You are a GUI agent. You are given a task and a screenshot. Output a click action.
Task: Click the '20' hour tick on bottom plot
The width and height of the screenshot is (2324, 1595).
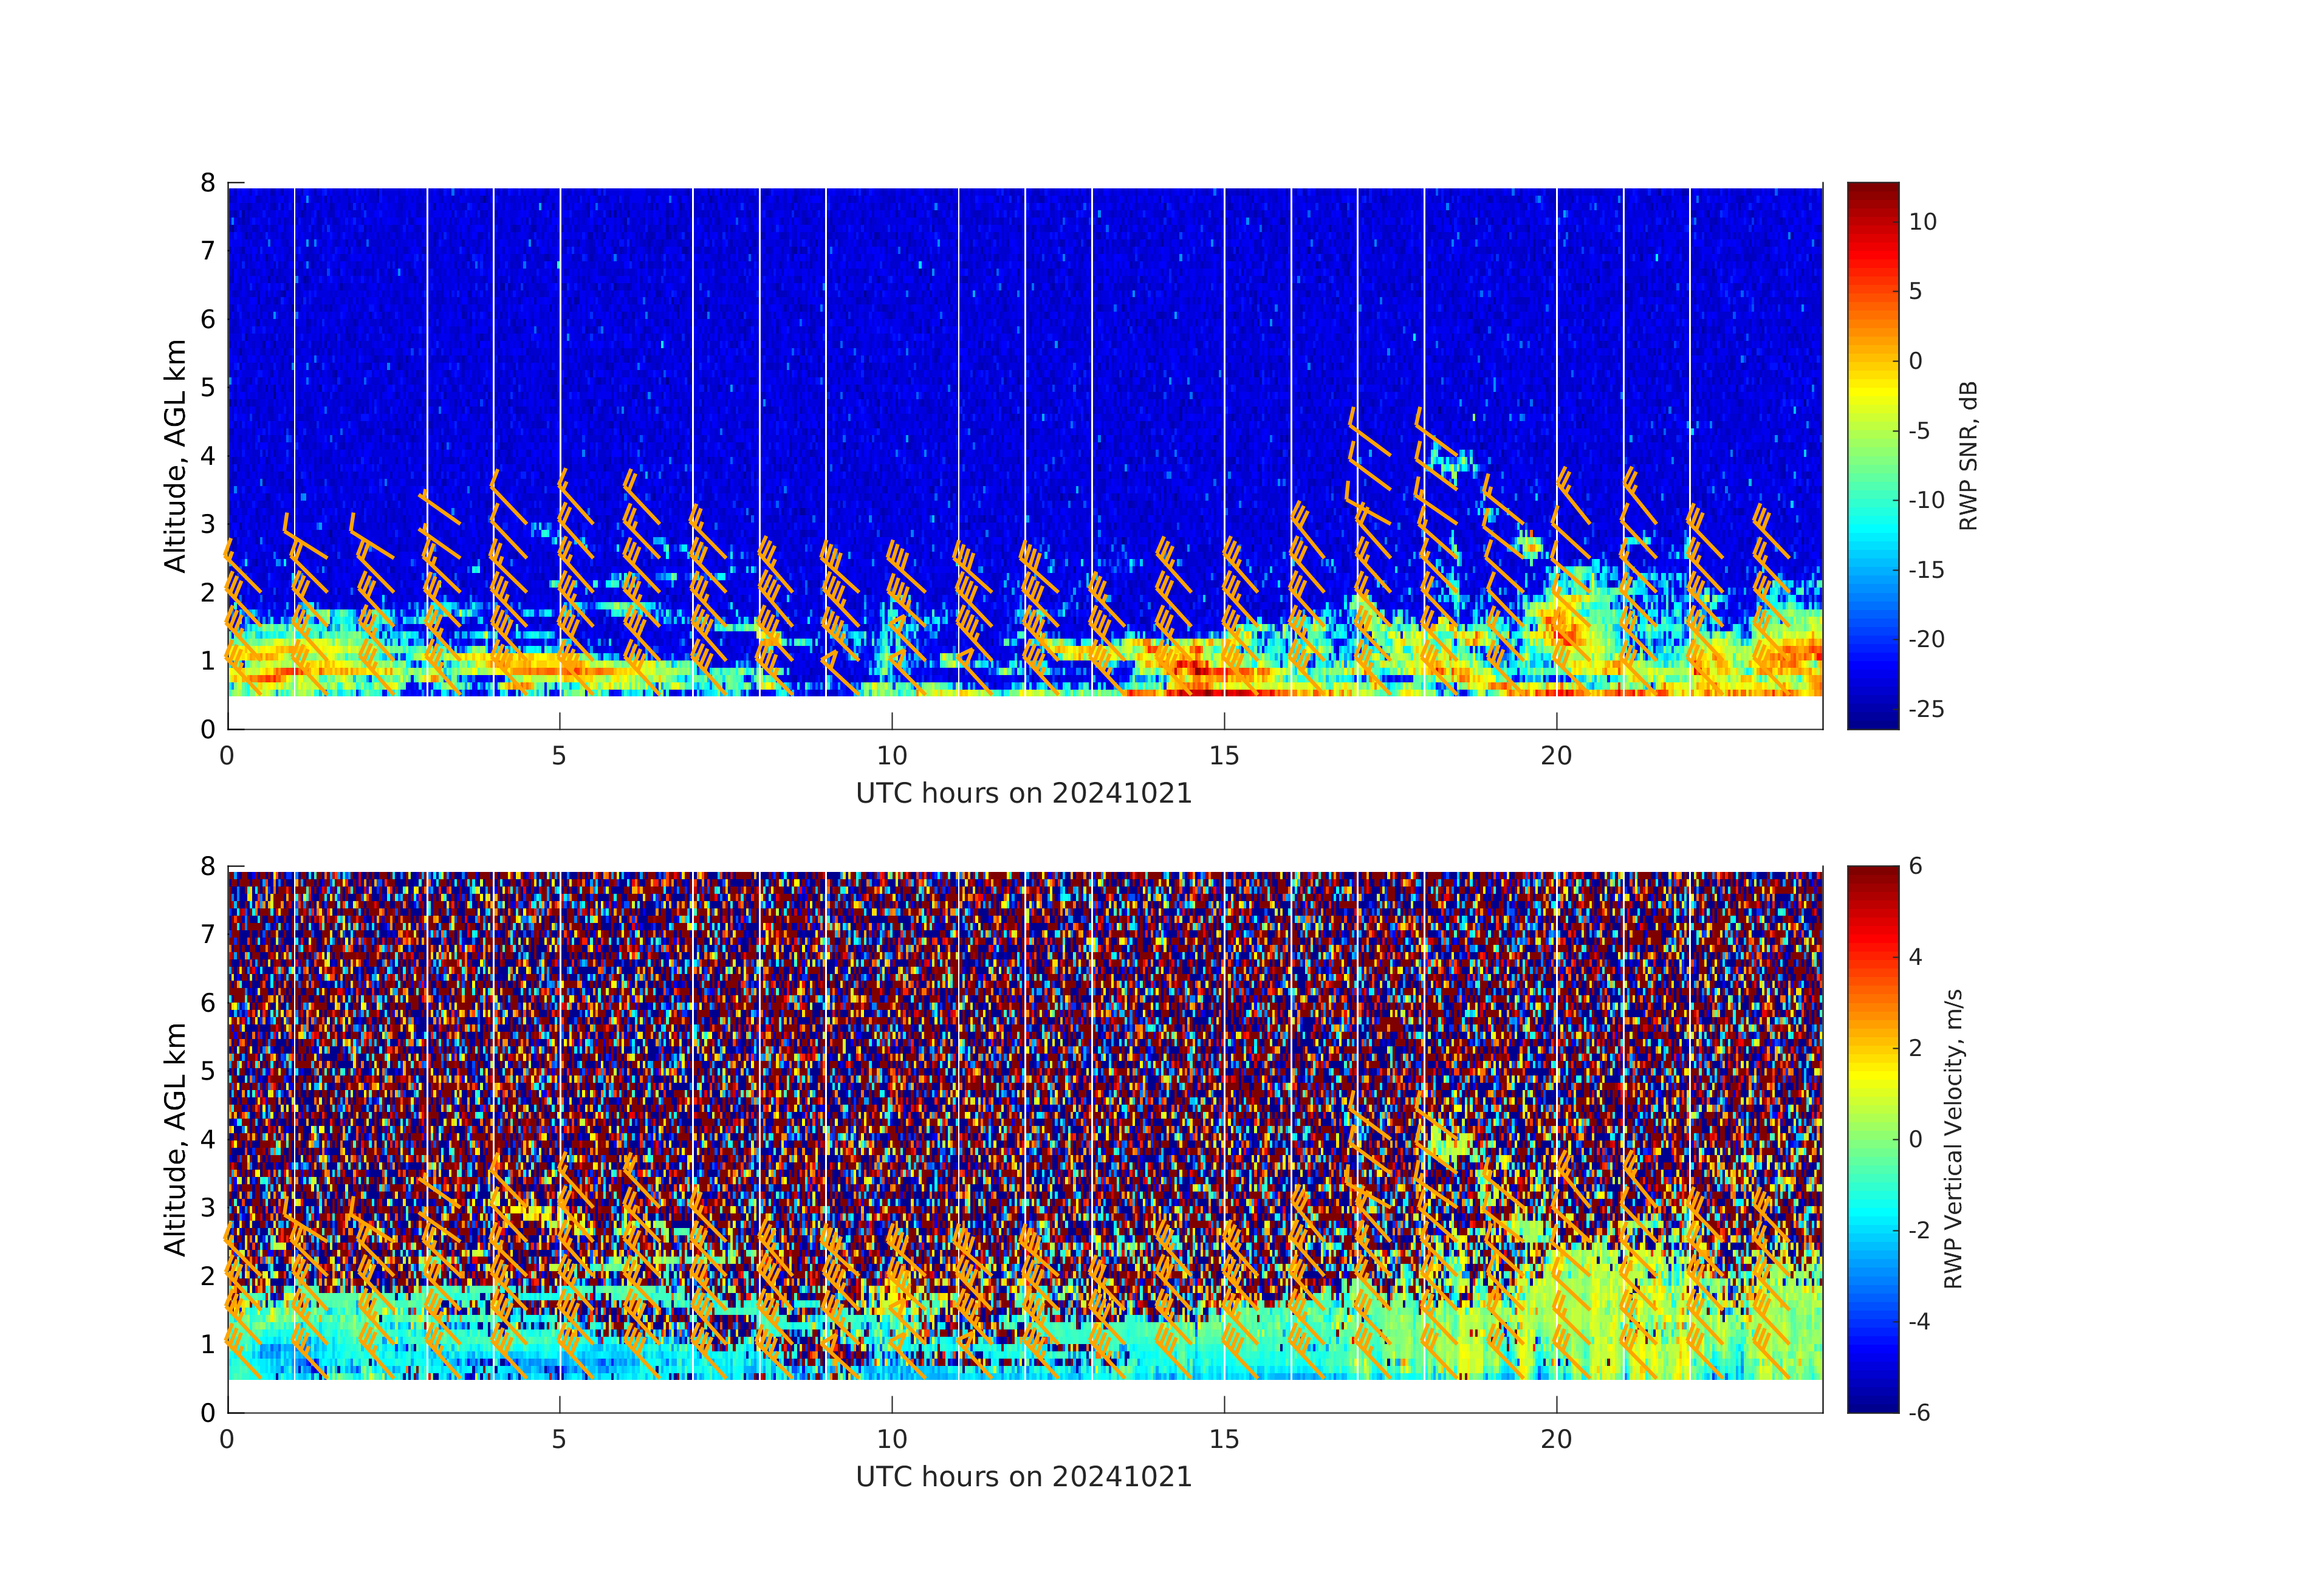(1556, 1440)
